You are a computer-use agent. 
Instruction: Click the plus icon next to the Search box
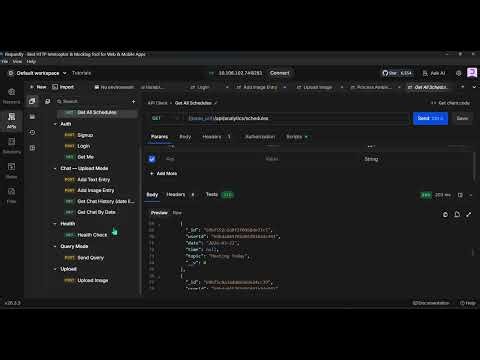[134, 101]
